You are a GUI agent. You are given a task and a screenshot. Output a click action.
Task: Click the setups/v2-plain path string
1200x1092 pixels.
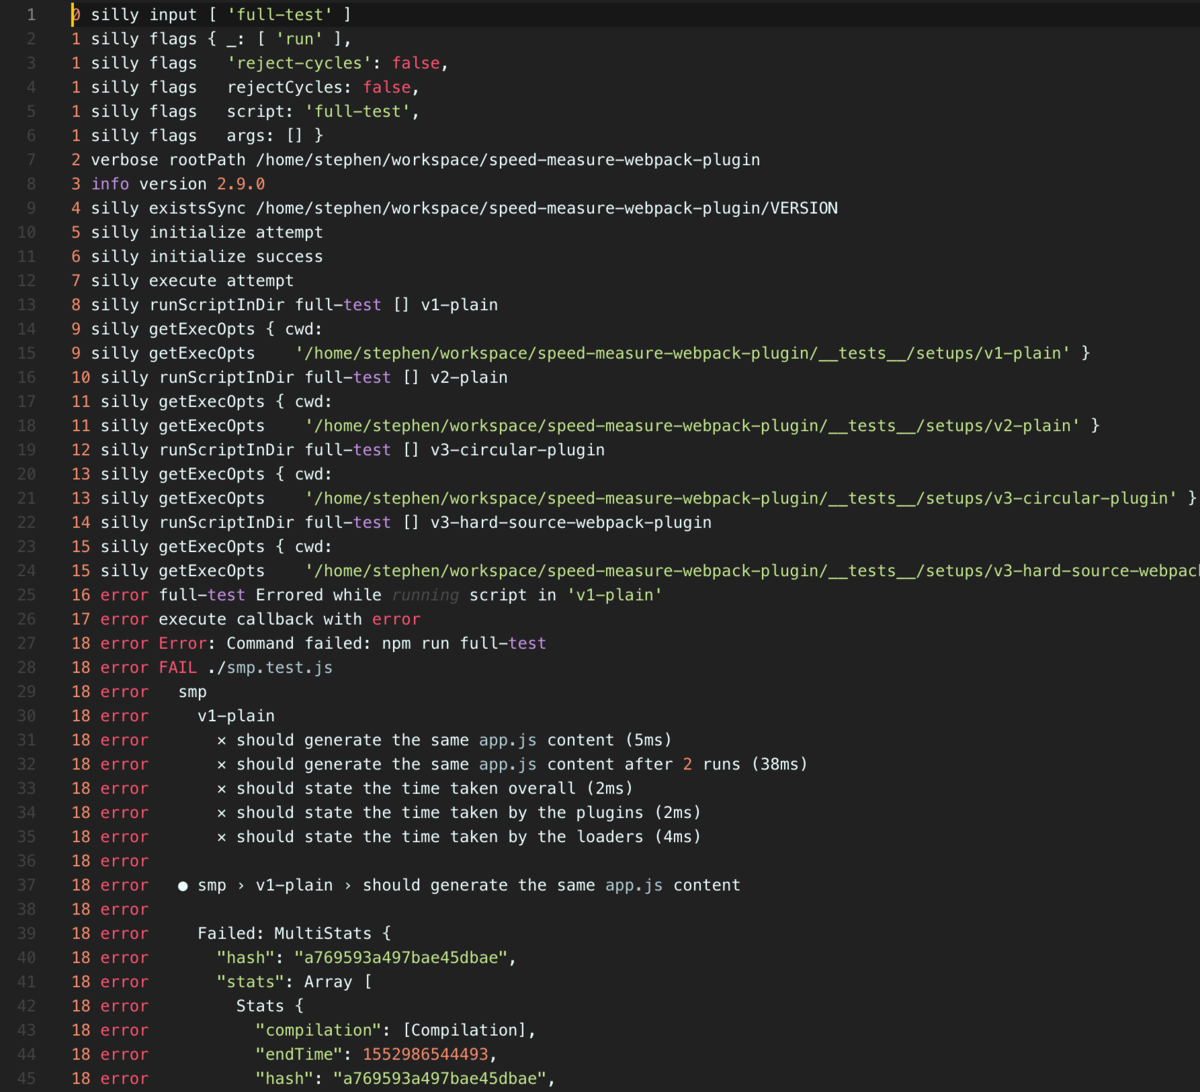tap(695, 426)
